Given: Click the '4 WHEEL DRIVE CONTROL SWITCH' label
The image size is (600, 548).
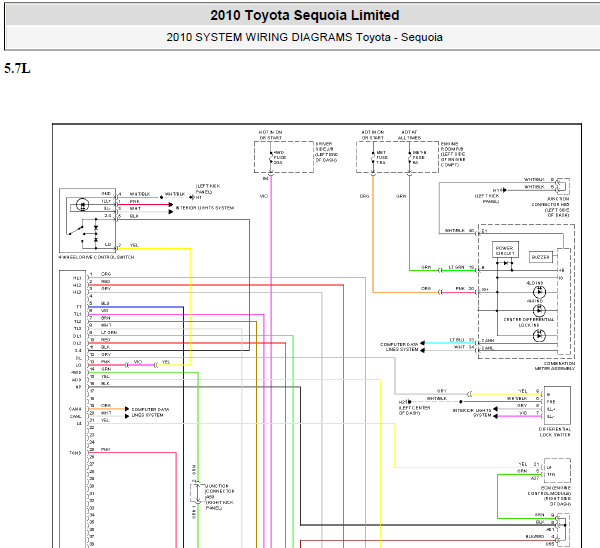Looking at the screenshot, I should 96,257.
